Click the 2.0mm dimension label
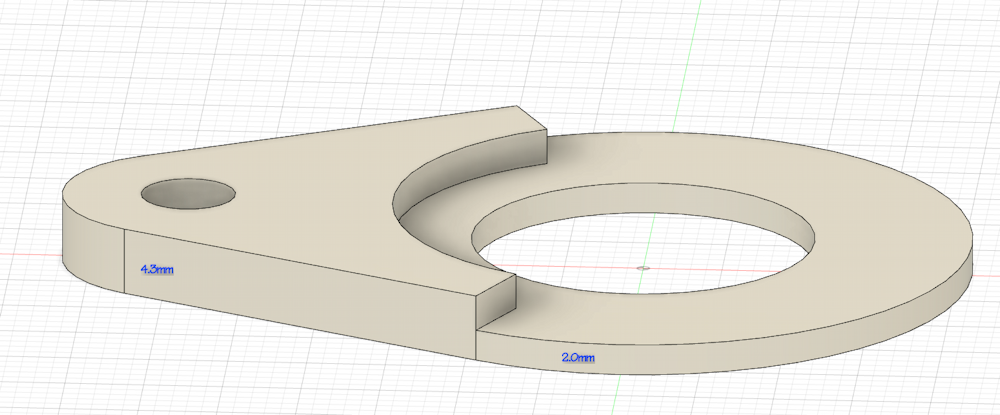Viewport: 1000px width, 415px height. pos(579,357)
